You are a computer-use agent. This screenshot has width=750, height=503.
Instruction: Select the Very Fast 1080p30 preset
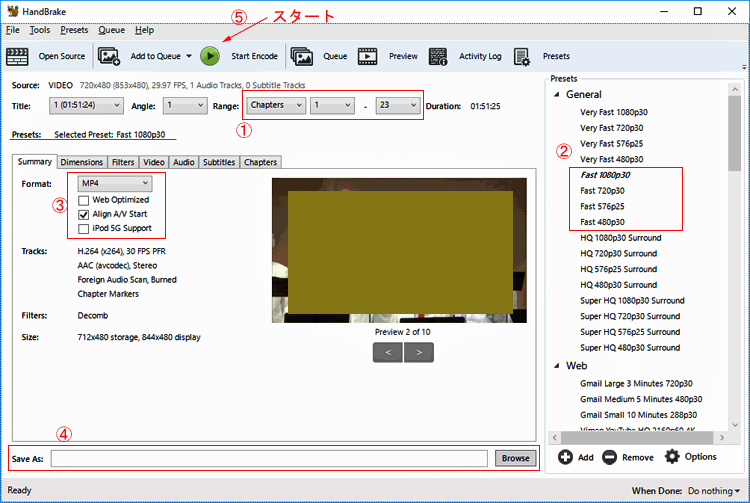click(x=614, y=112)
